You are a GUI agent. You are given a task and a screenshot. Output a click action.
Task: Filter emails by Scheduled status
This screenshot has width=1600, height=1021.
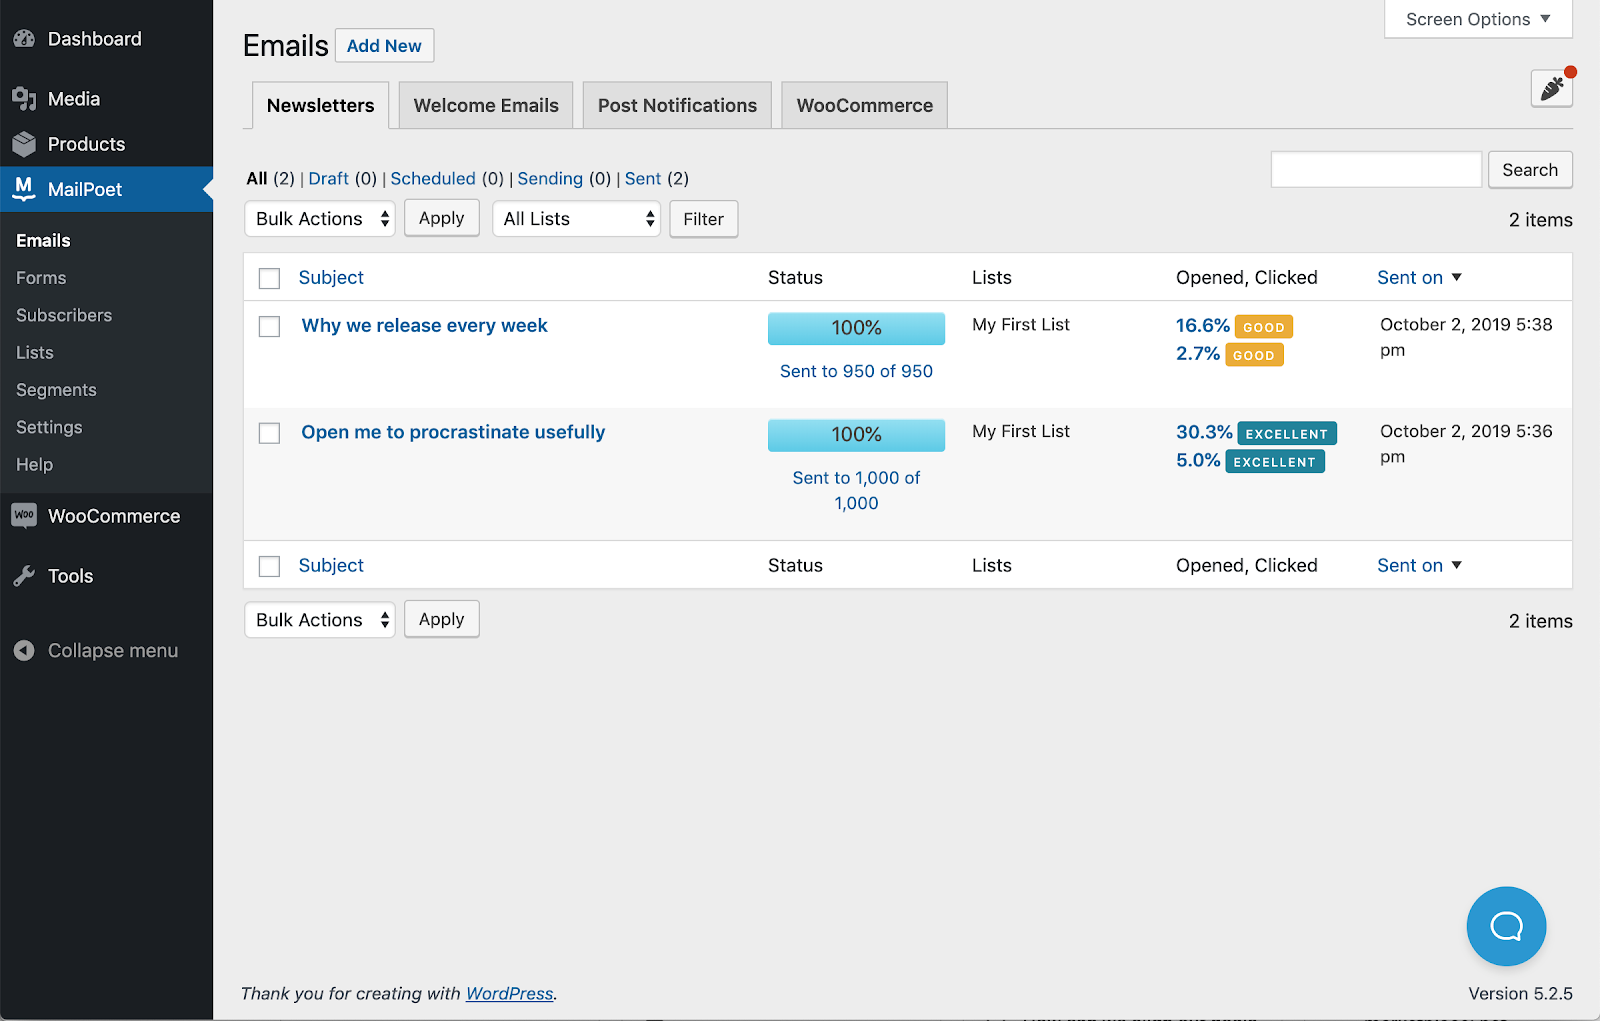point(433,178)
